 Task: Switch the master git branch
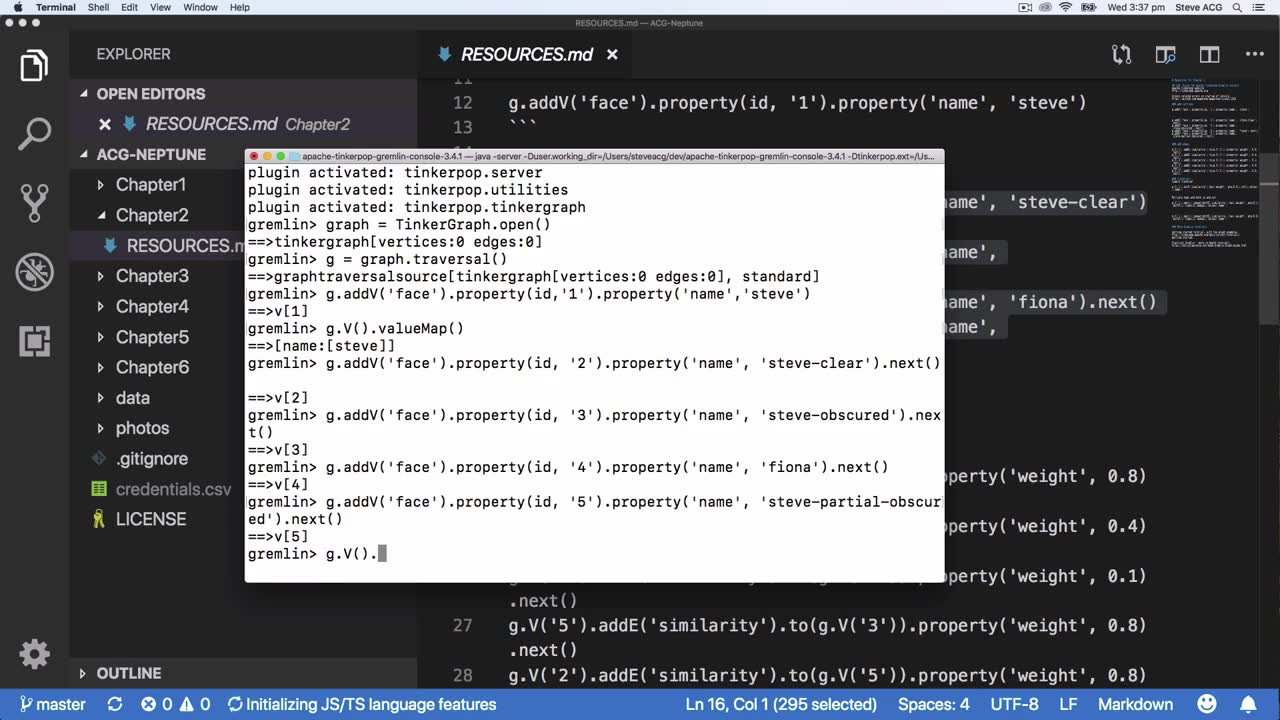click(53, 704)
